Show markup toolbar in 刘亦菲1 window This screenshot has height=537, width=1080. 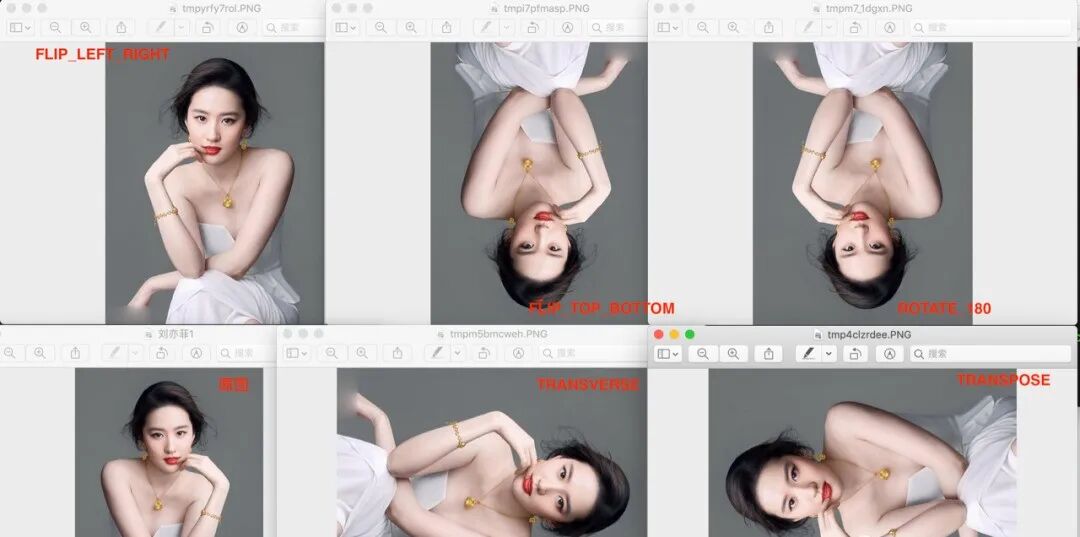[x=196, y=353]
